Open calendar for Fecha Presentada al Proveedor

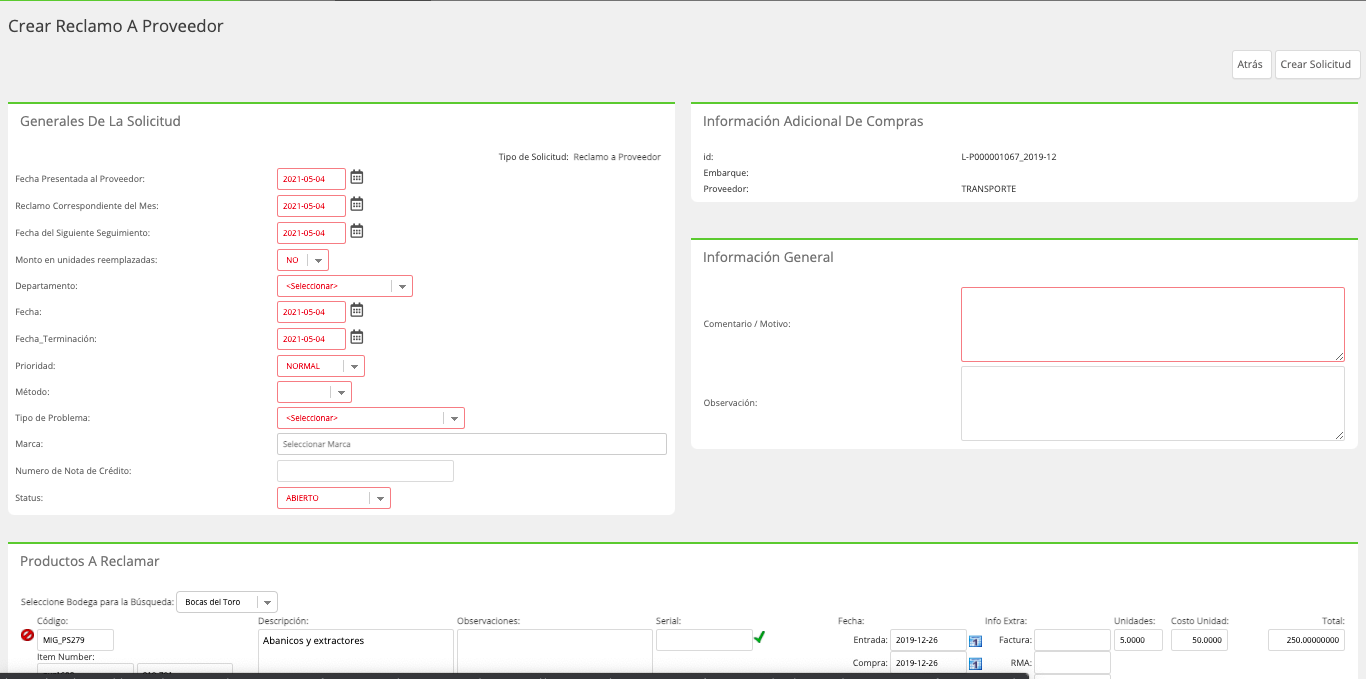pyautogui.click(x=357, y=177)
